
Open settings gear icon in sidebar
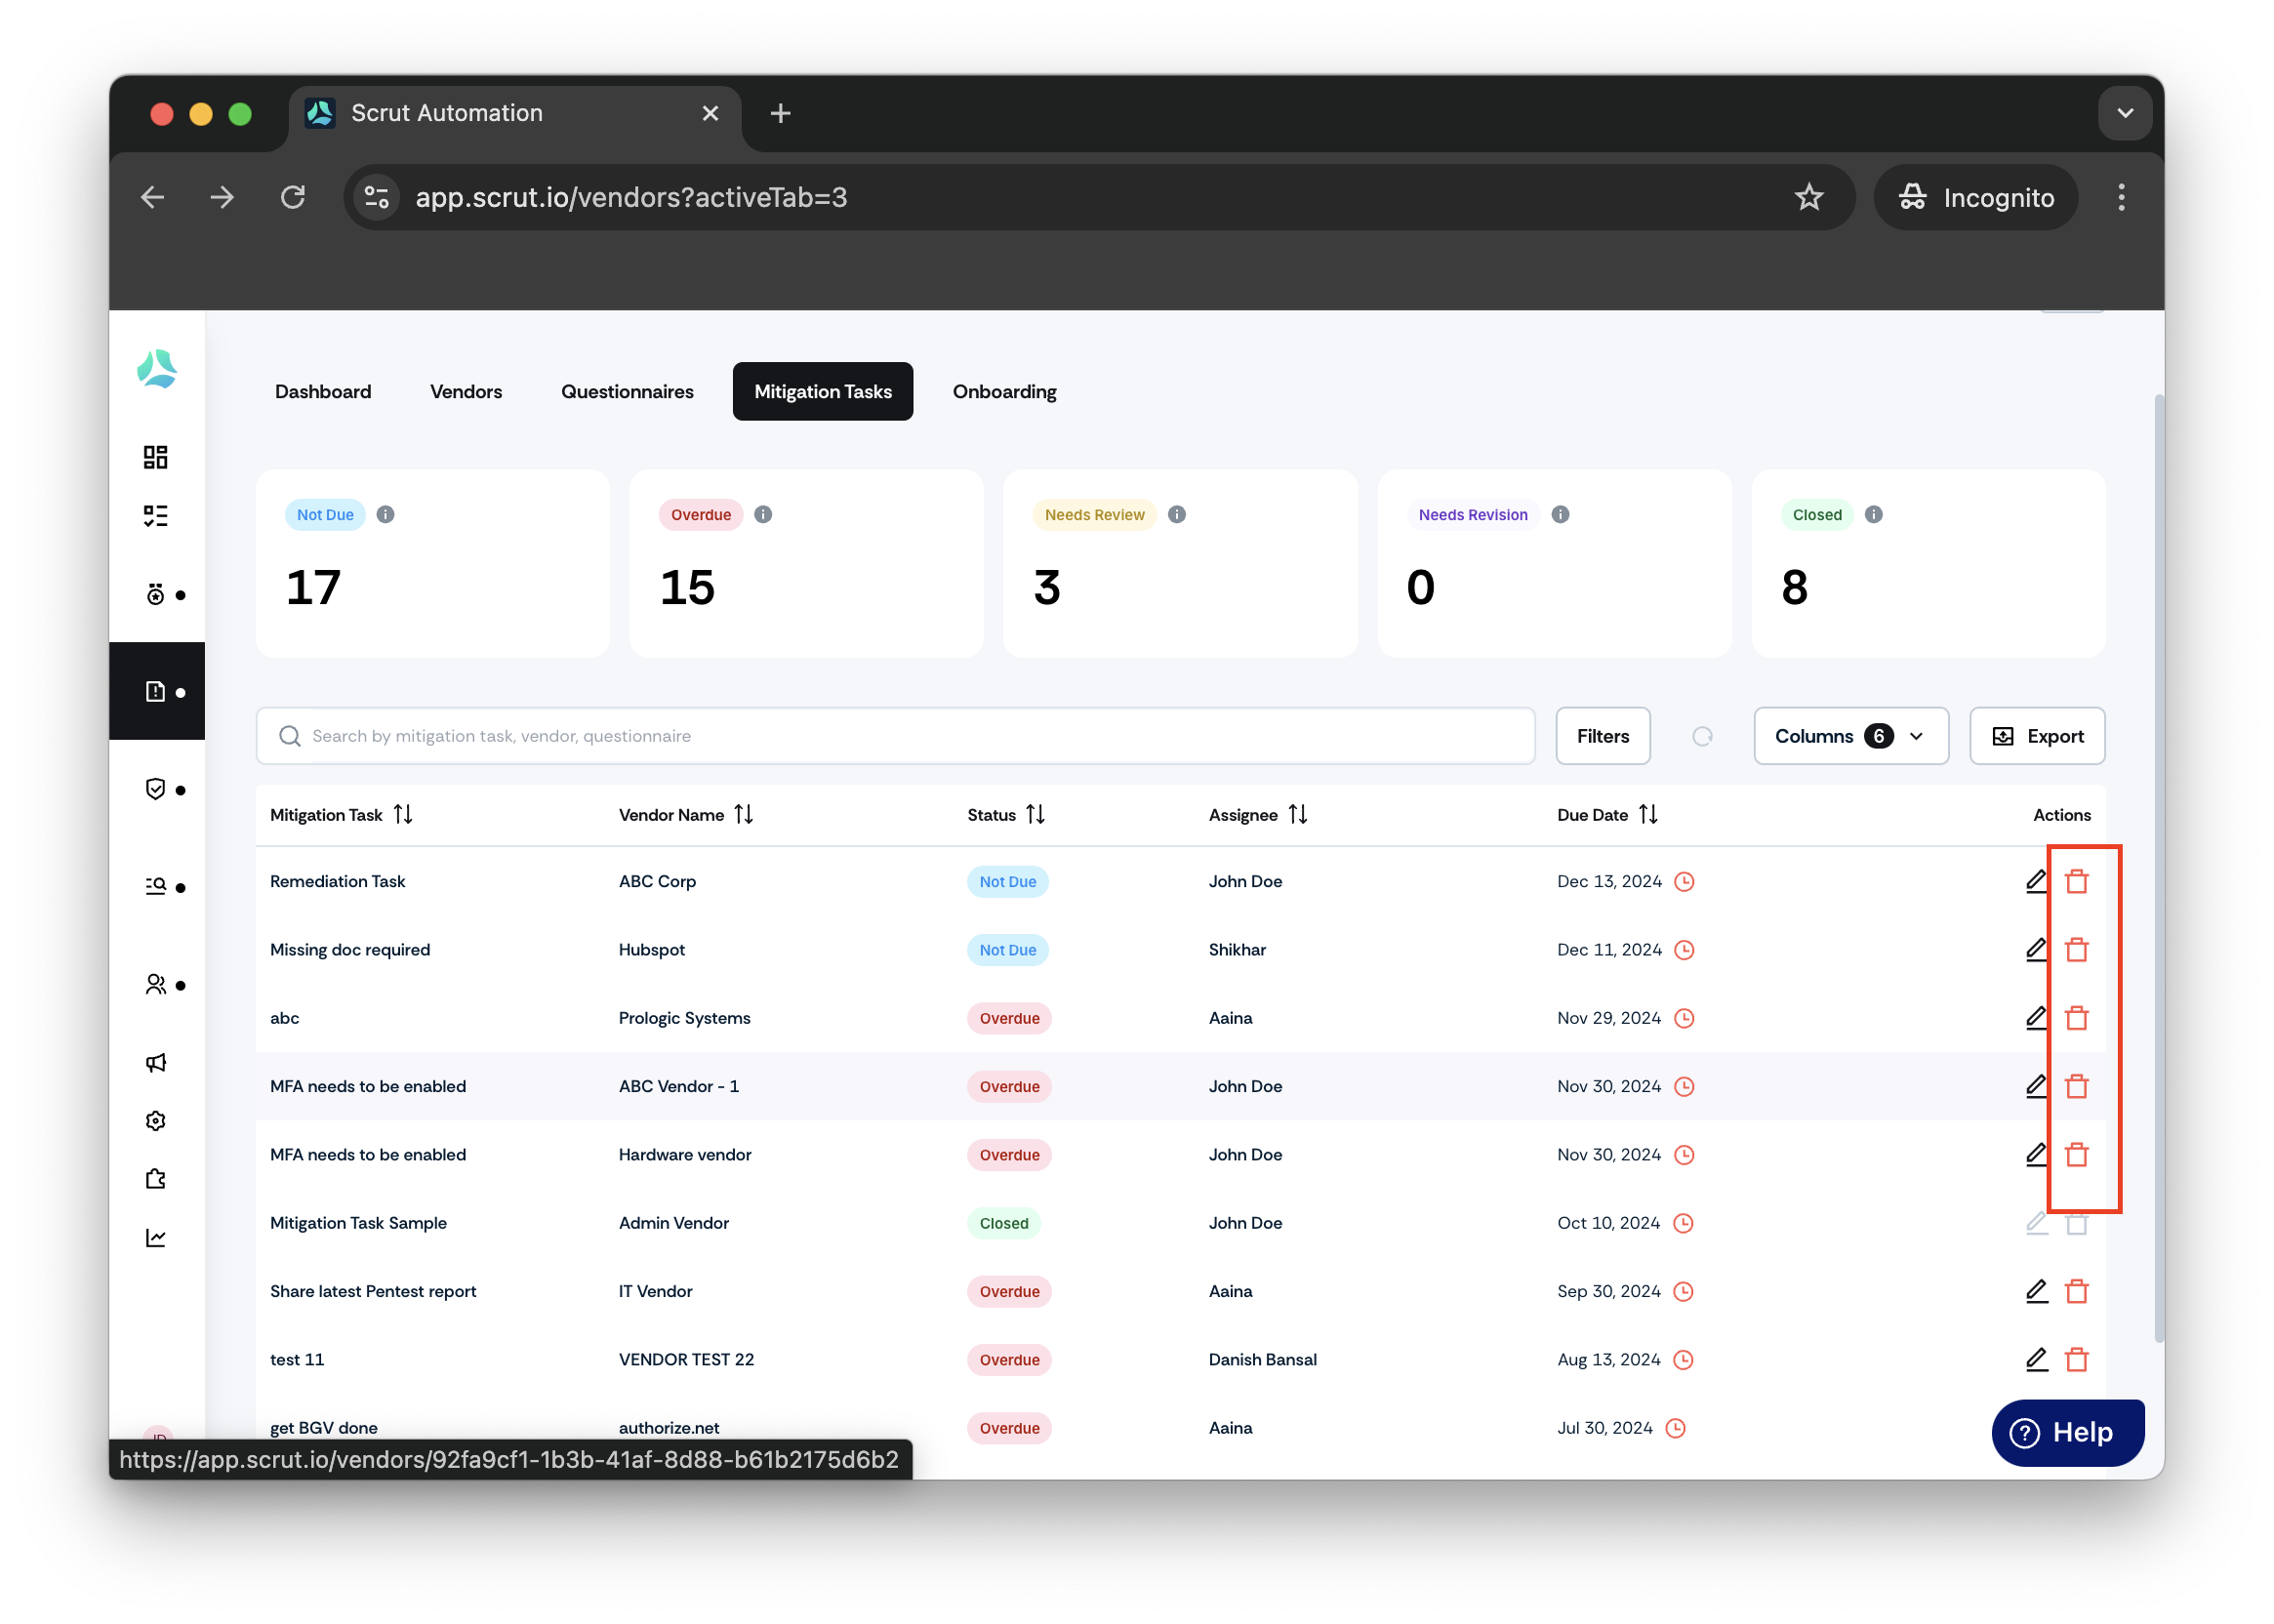point(155,1121)
